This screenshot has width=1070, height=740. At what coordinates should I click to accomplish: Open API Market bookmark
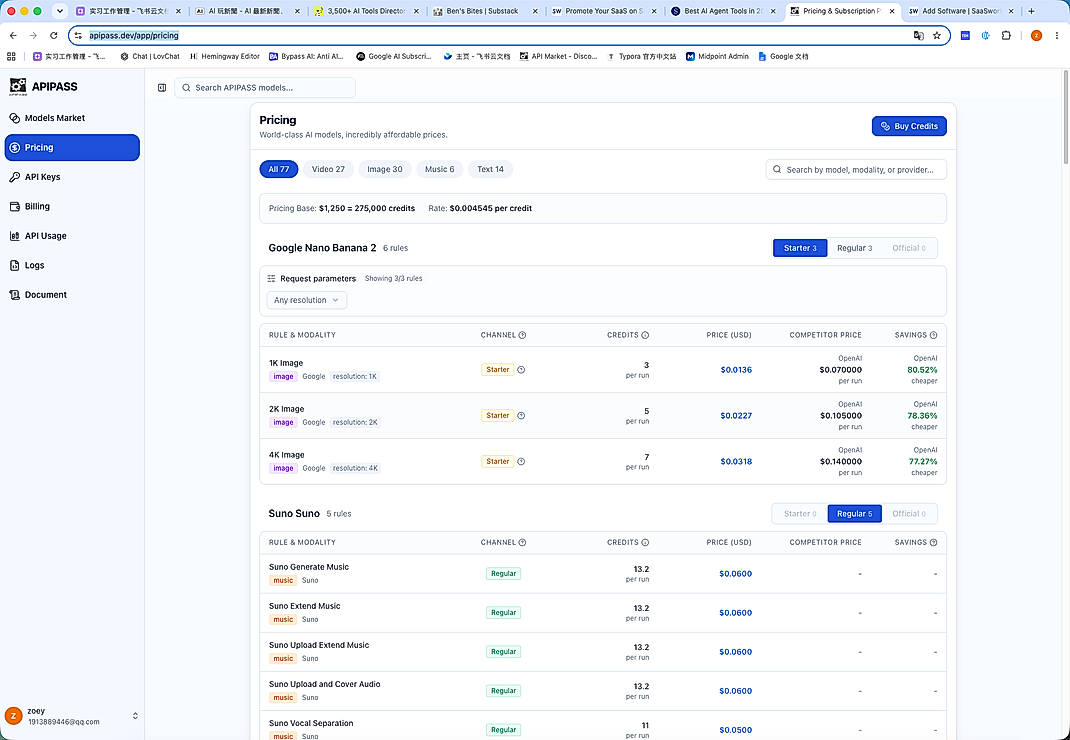tap(558, 57)
